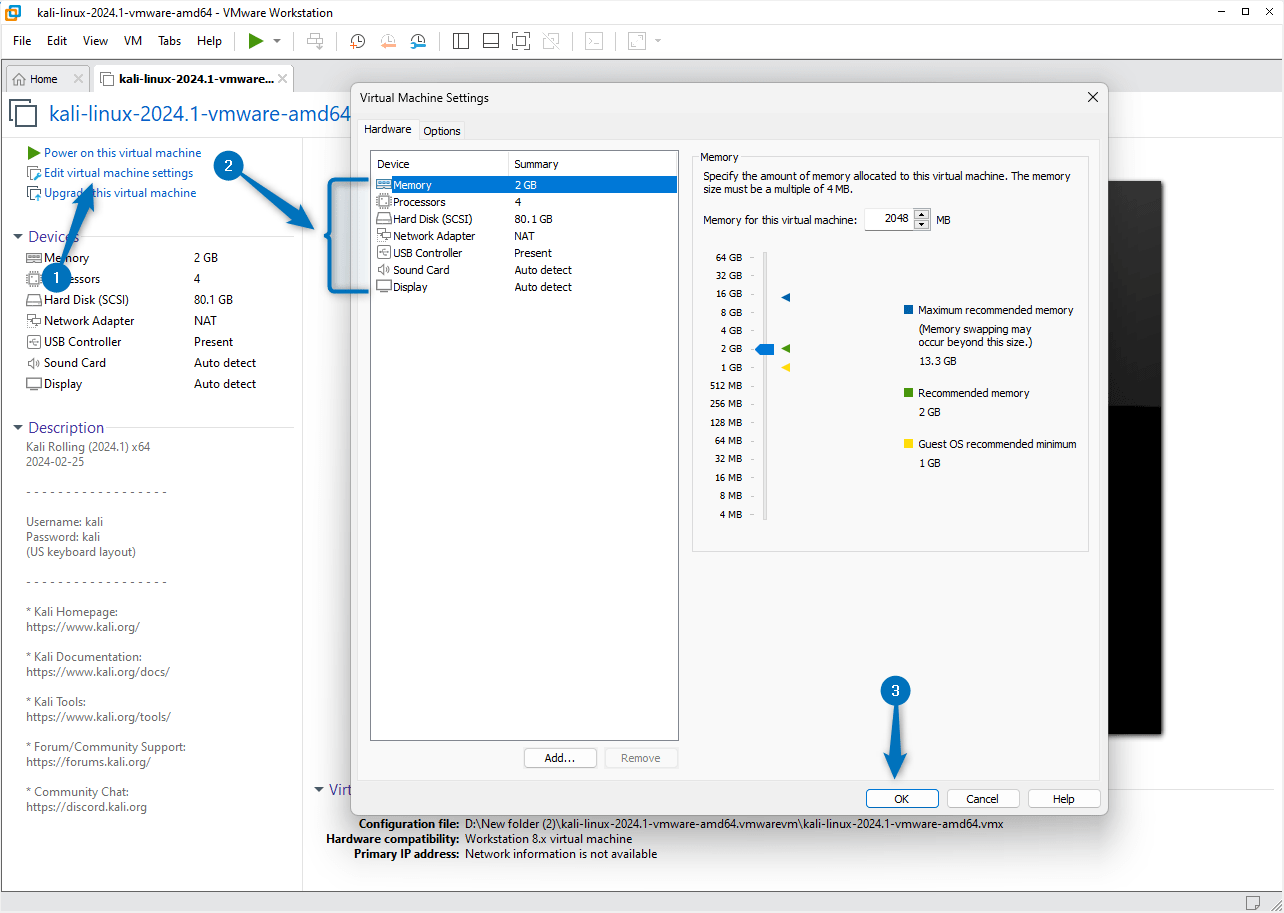Revert the VM to its snapshot
The height and width of the screenshot is (913, 1284).
point(388,41)
